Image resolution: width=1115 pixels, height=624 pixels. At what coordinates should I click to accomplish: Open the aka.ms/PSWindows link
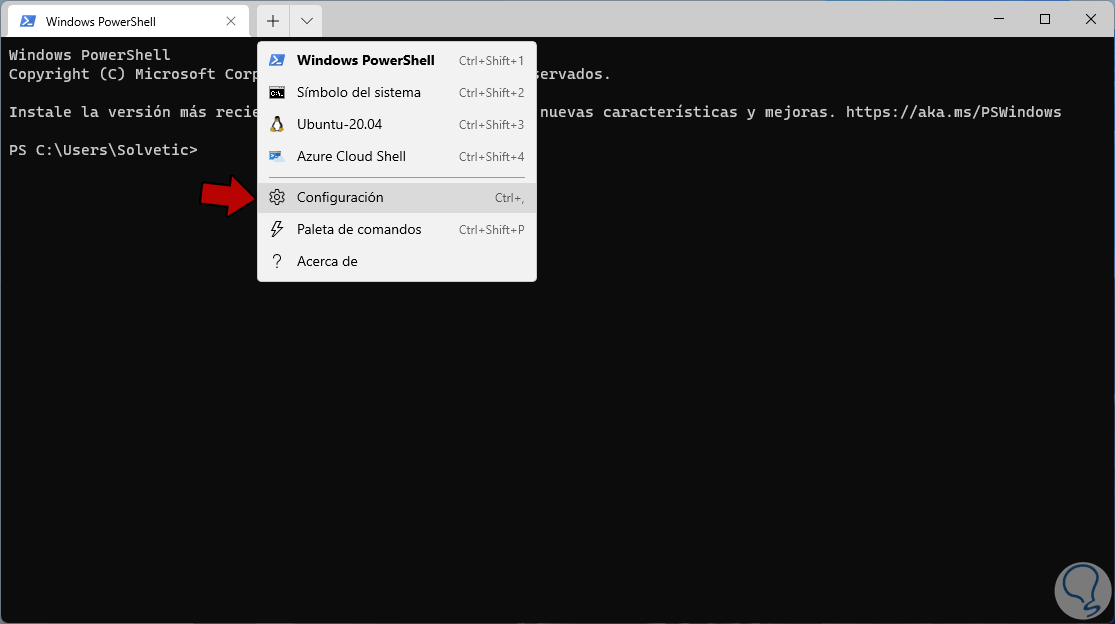tap(953, 112)
